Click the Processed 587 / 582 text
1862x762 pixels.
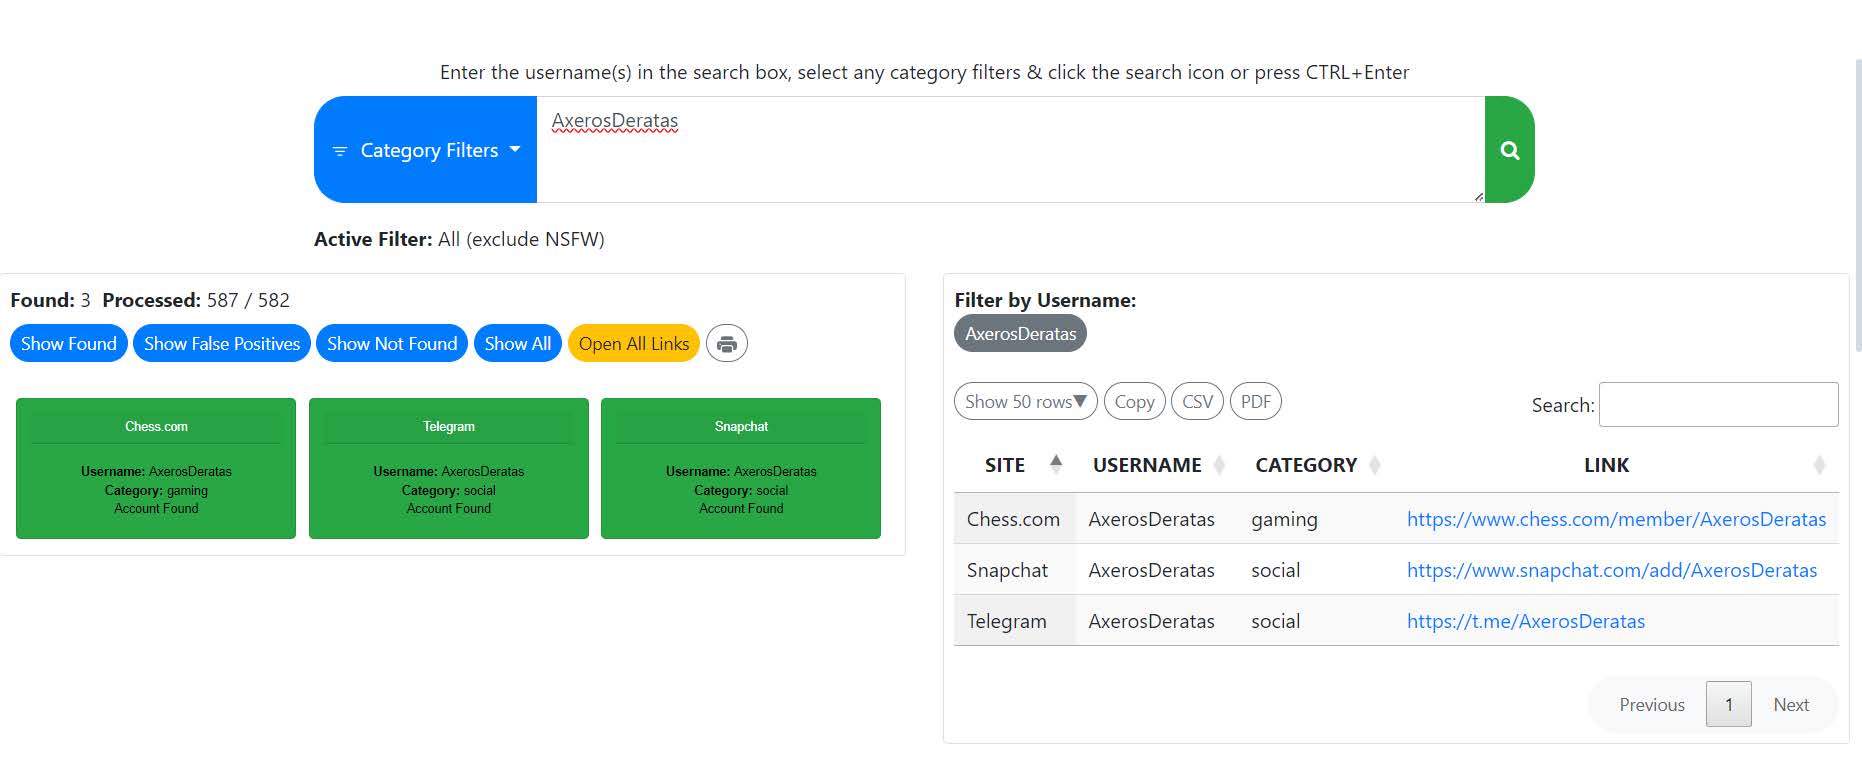(196, 300)
